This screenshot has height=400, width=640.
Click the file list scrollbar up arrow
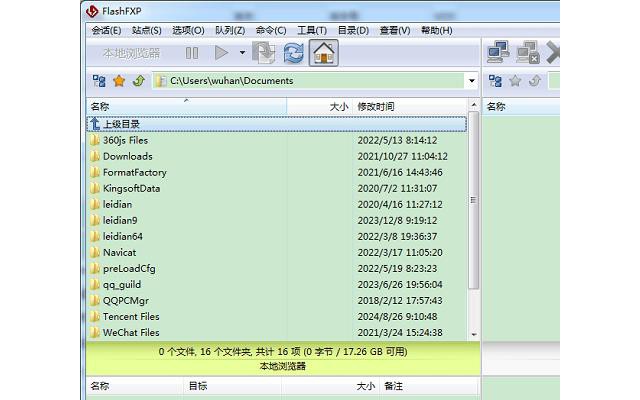tap(473, 105)
